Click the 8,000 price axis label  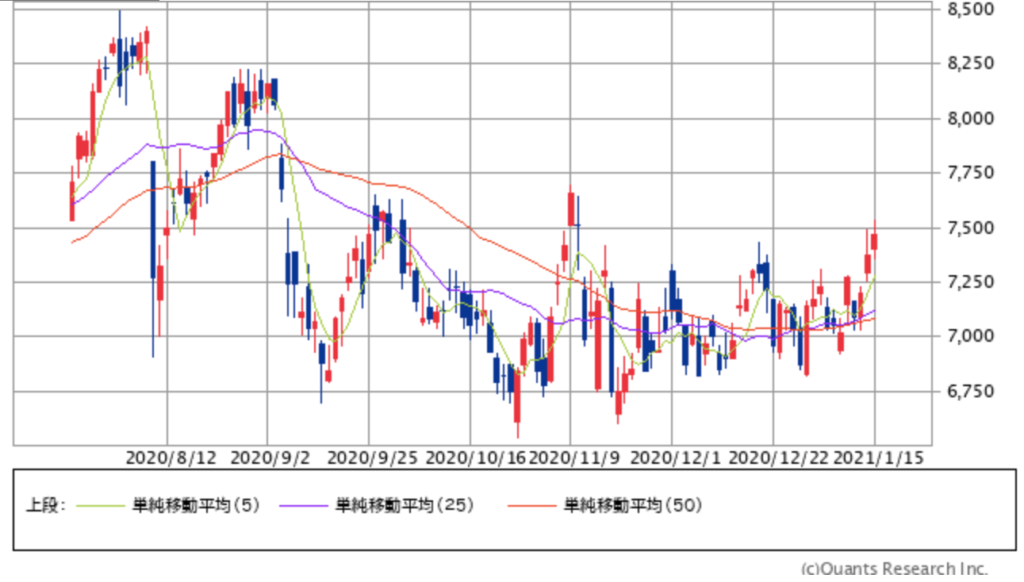click(x=970, y=118)
